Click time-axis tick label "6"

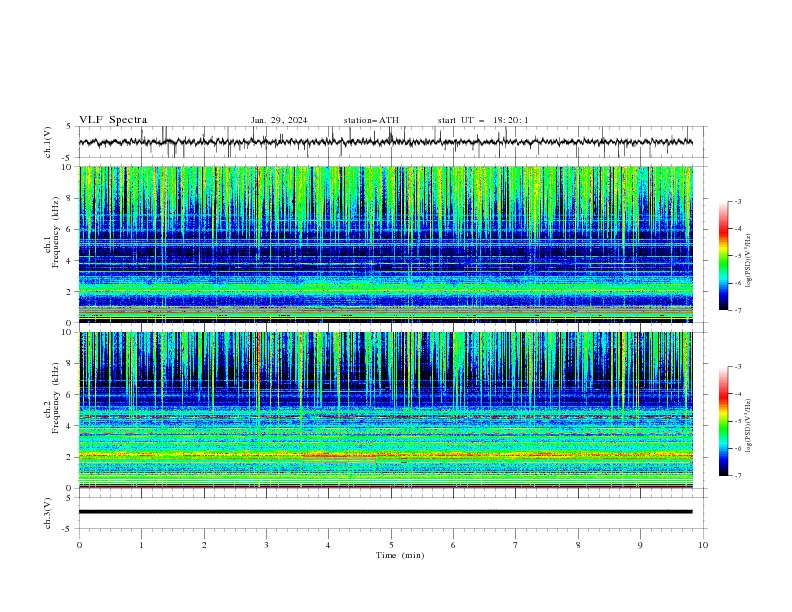(x=453, y=545)
